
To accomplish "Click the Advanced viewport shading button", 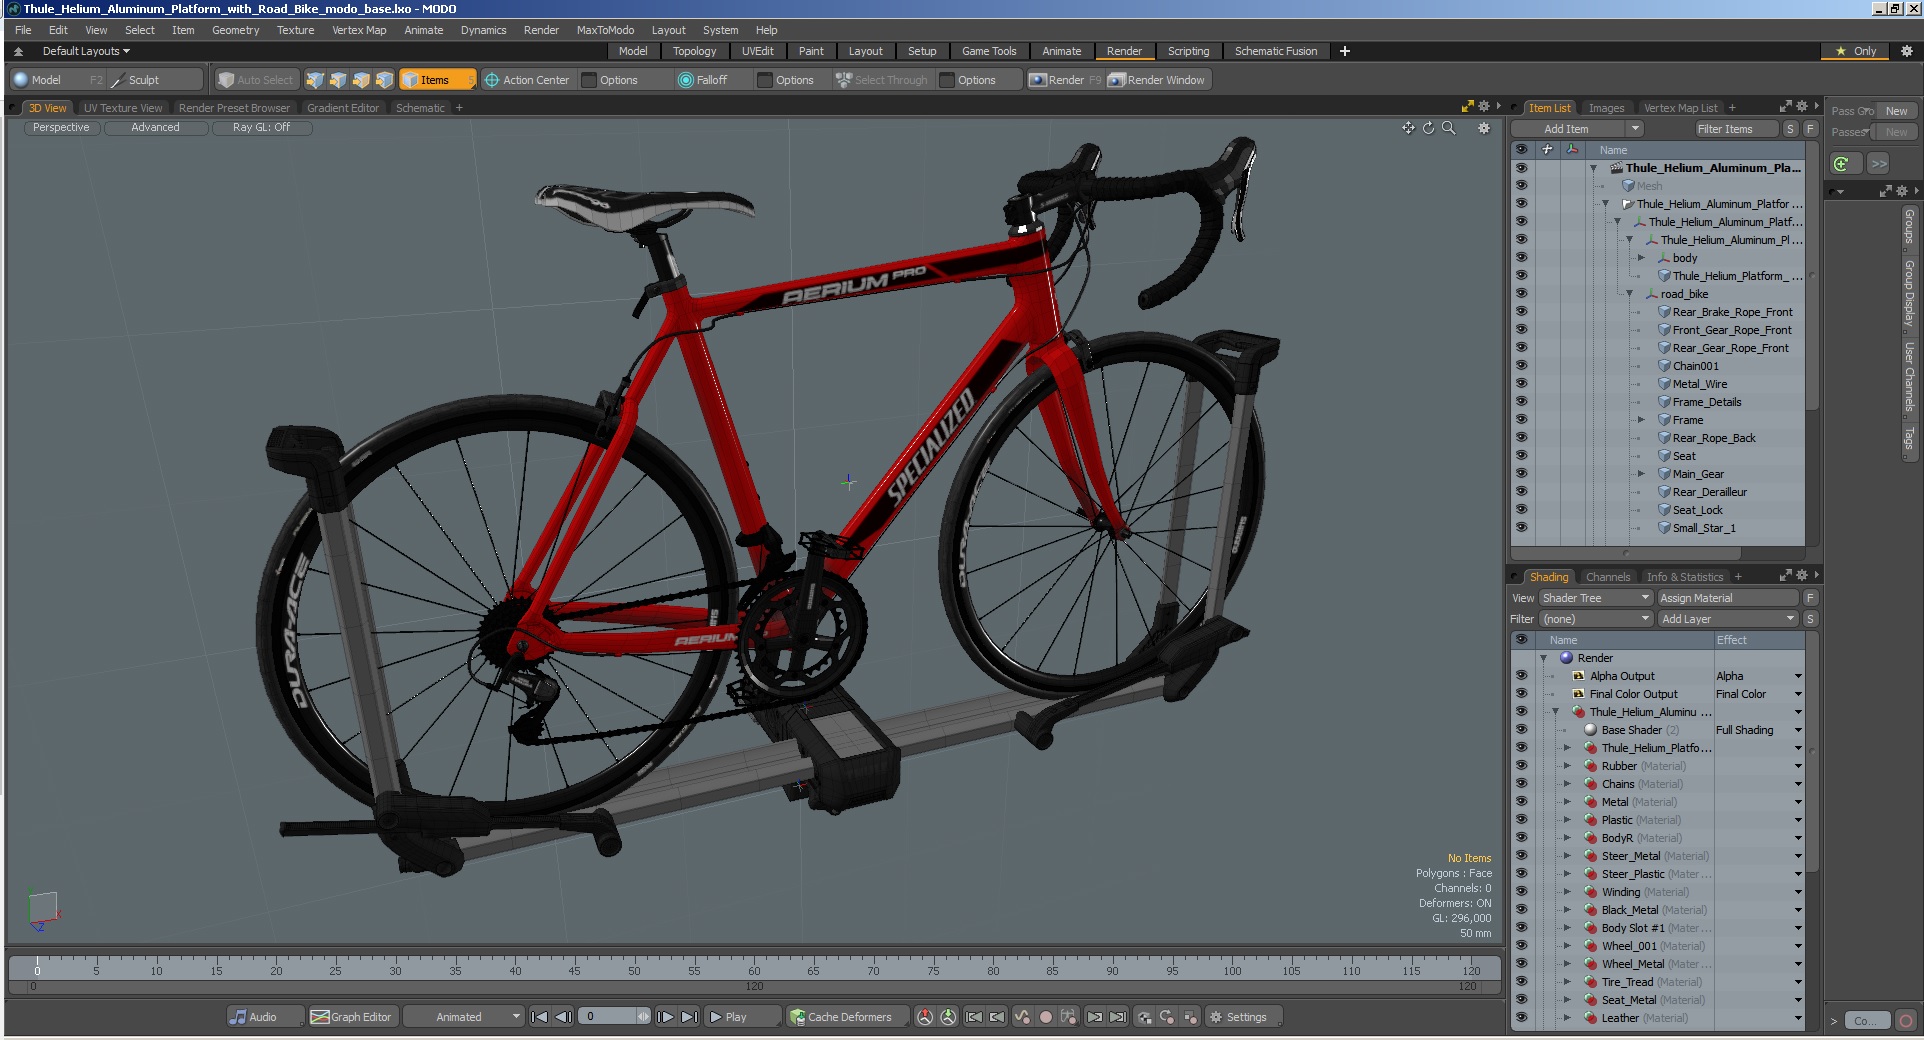I will [155, 128].
